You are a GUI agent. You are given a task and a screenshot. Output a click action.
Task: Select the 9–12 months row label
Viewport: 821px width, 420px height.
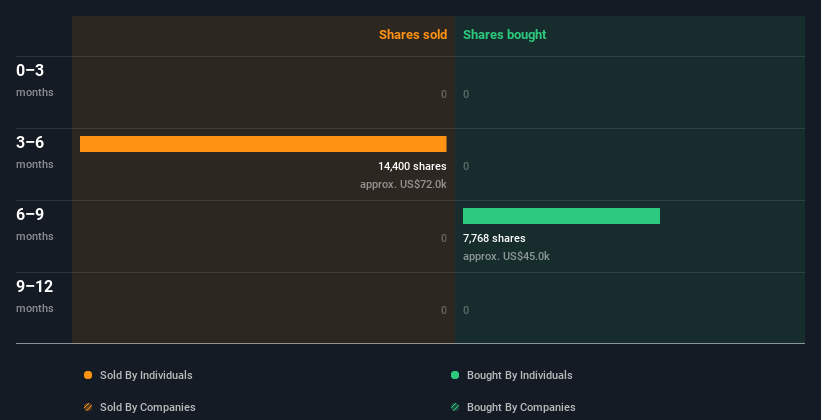pos(35,296)
